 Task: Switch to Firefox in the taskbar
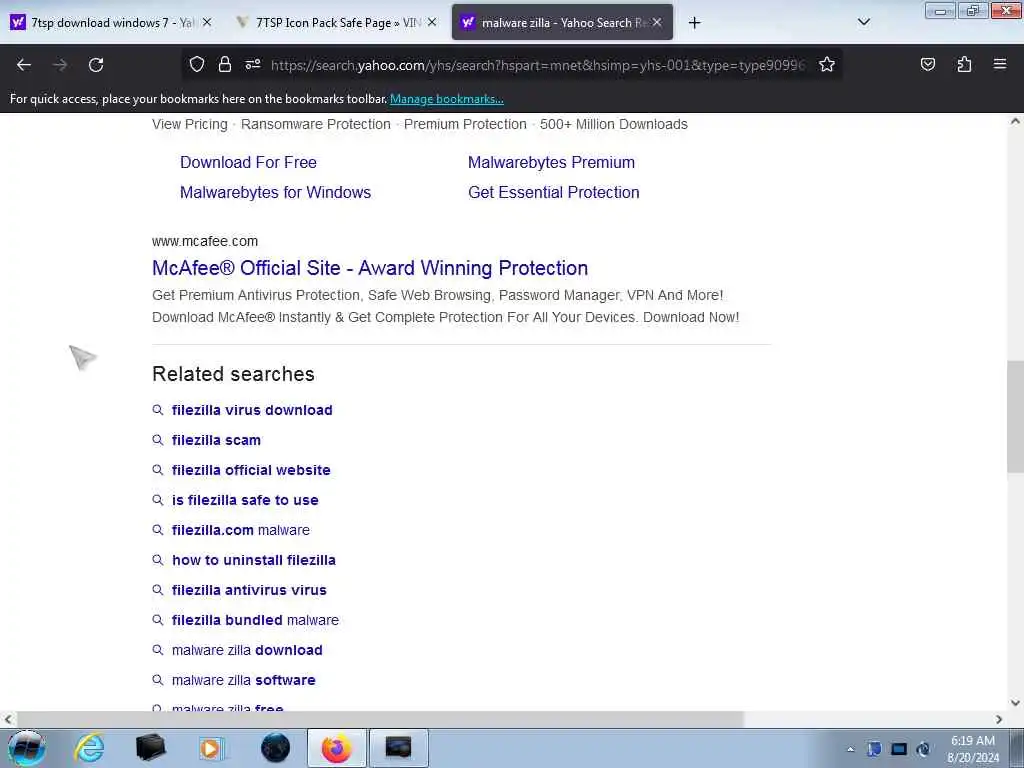coord(336,748)
